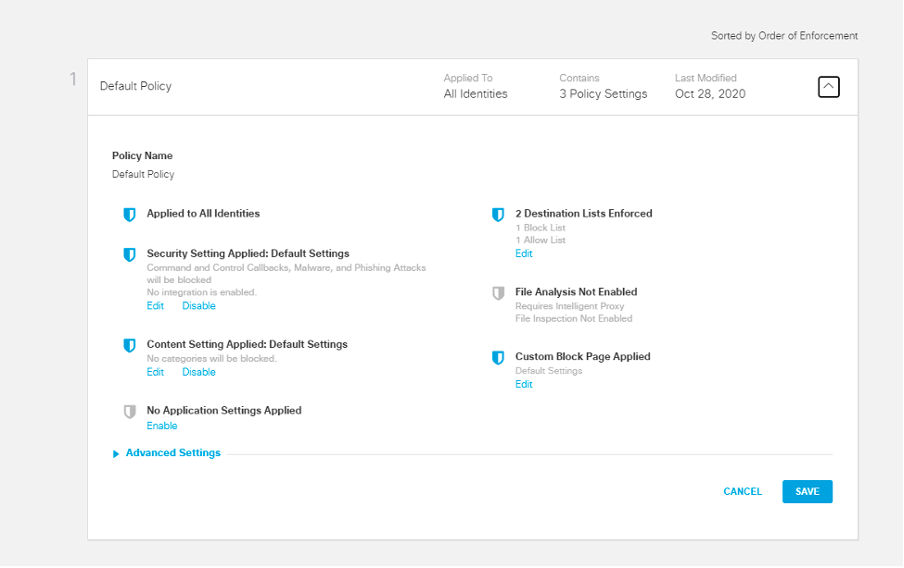This screenshot has height=568, width=904.
Task: Click the 3 Policy Settings summary text
Action: tap(603, 94)
